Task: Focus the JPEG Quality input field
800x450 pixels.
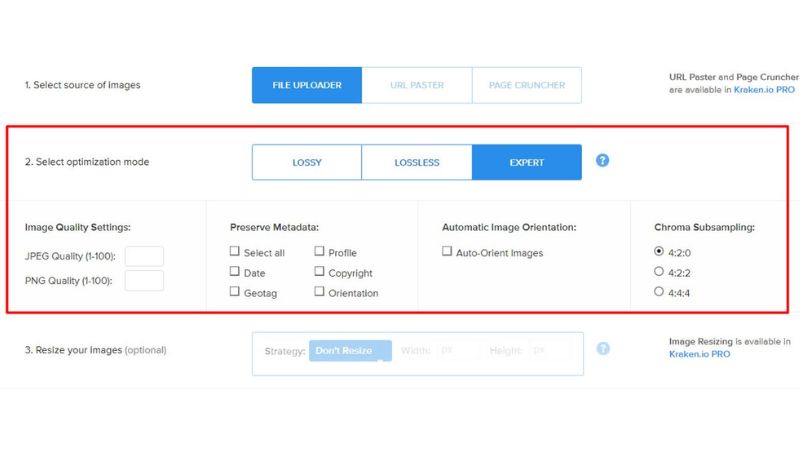Action: tap(144, 256)
